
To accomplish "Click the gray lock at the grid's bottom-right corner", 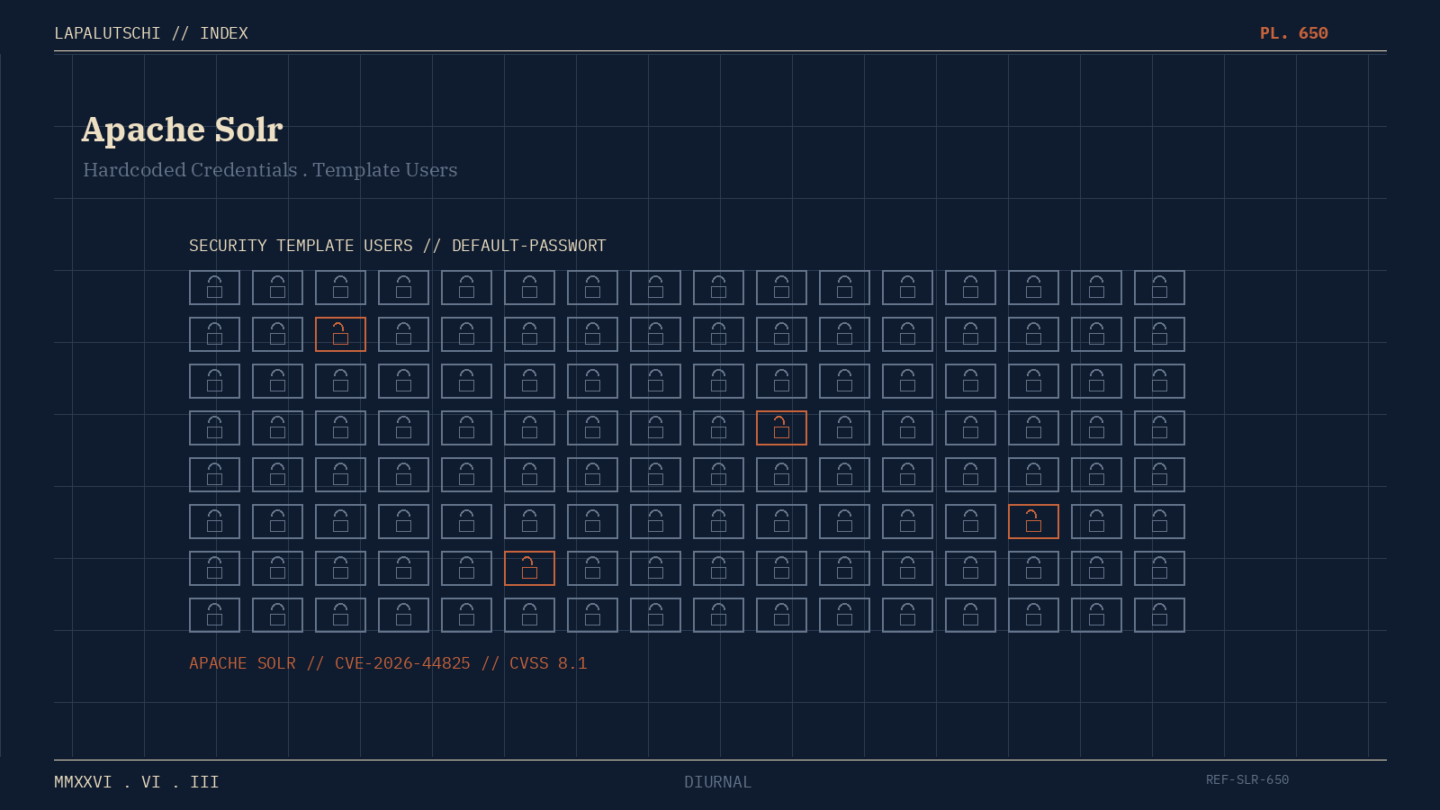I will [1159, 615].
